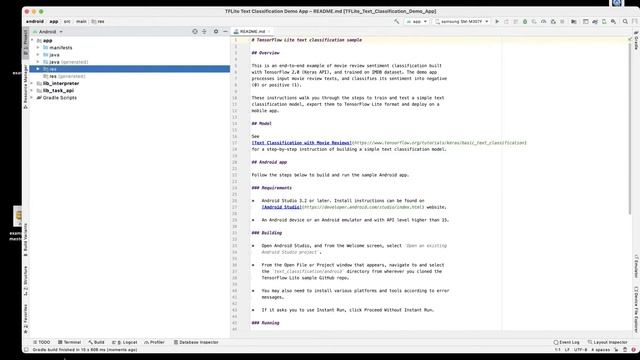Expand the lib_task_api module arrow
This screenshot has height=360, width=640.
pos(32,91)
